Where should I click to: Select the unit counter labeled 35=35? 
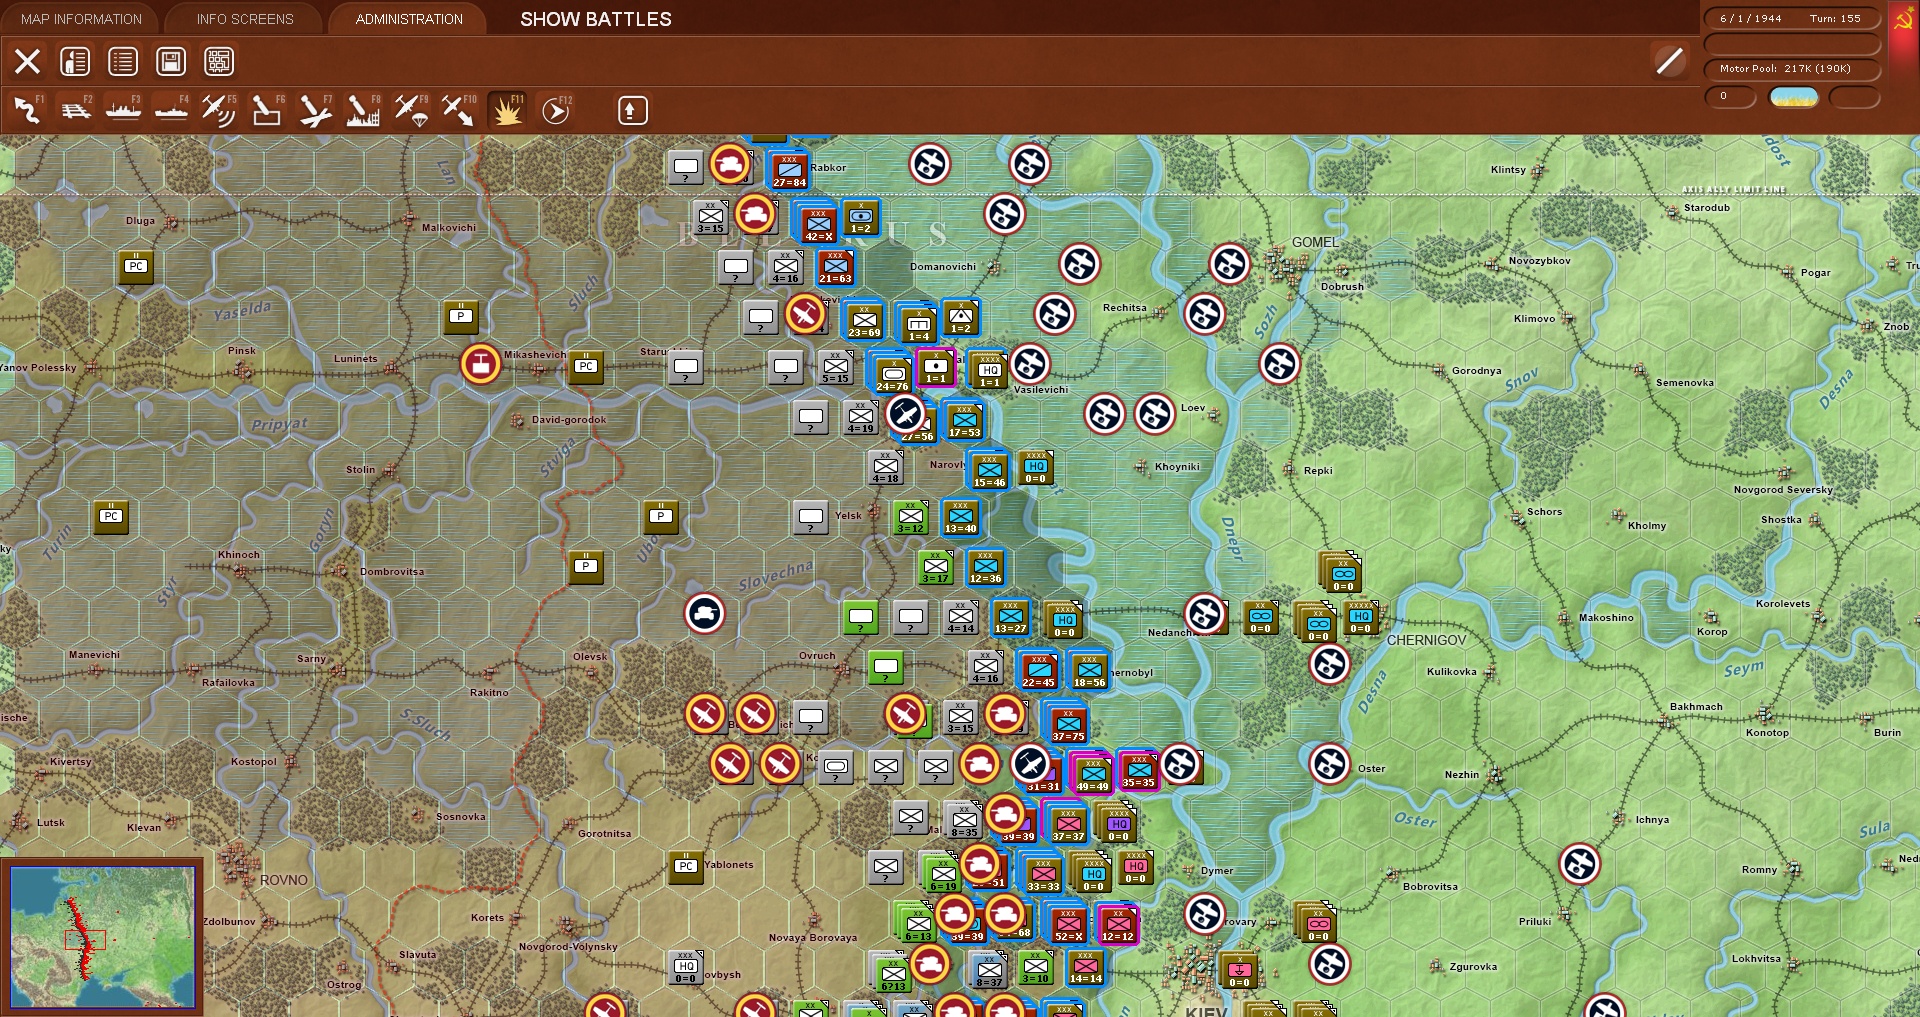[x=1138, y=771]
